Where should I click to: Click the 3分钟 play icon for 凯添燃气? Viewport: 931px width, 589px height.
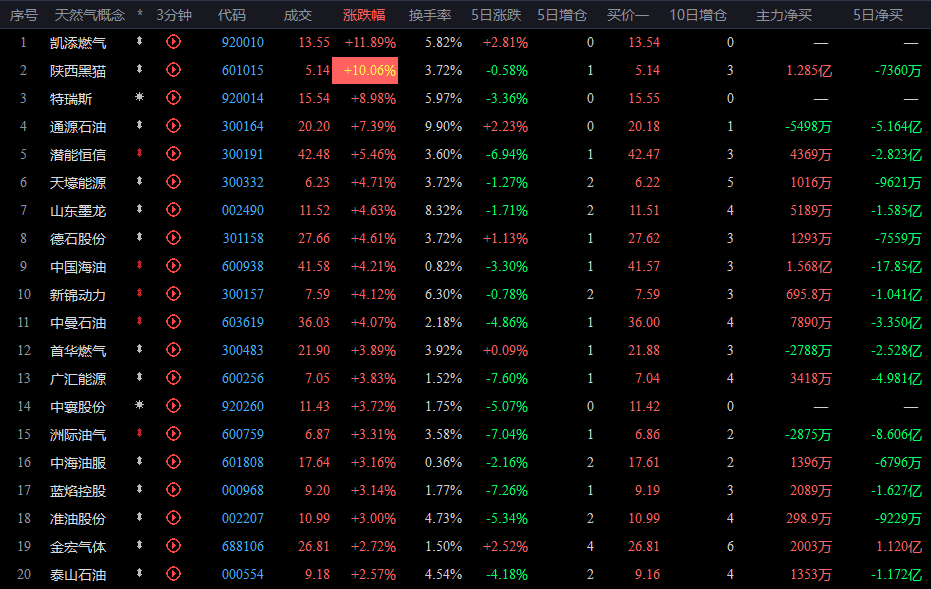173,42
